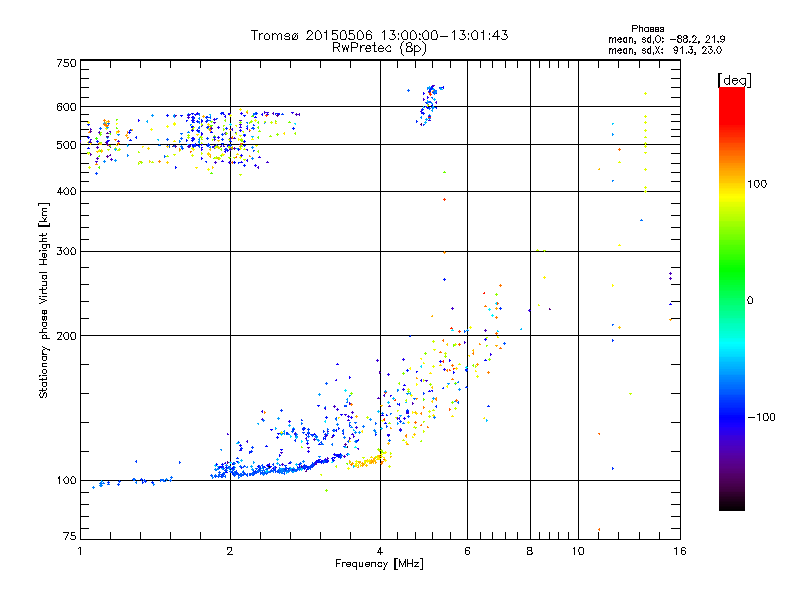Click the Frequency [MHz] axis label
The height and width of the screenshot is (600, 800).
tap(379, 564)
